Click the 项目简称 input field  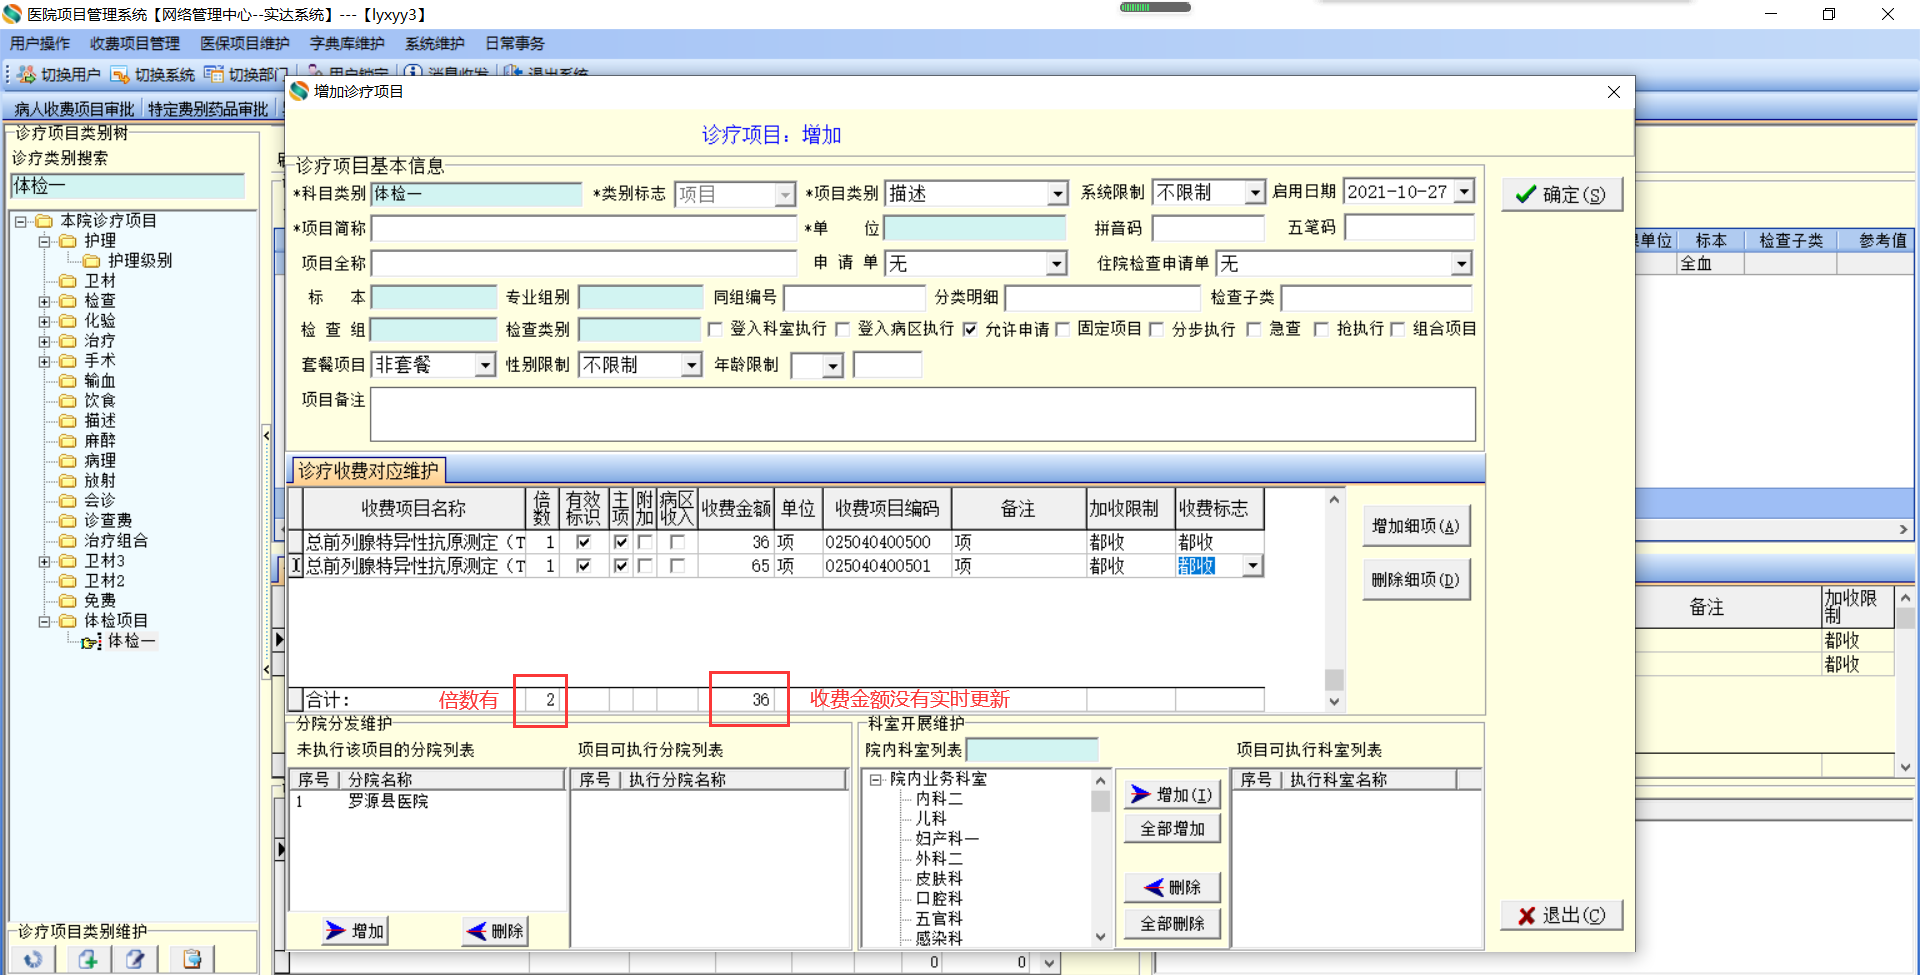pos(584,229)
